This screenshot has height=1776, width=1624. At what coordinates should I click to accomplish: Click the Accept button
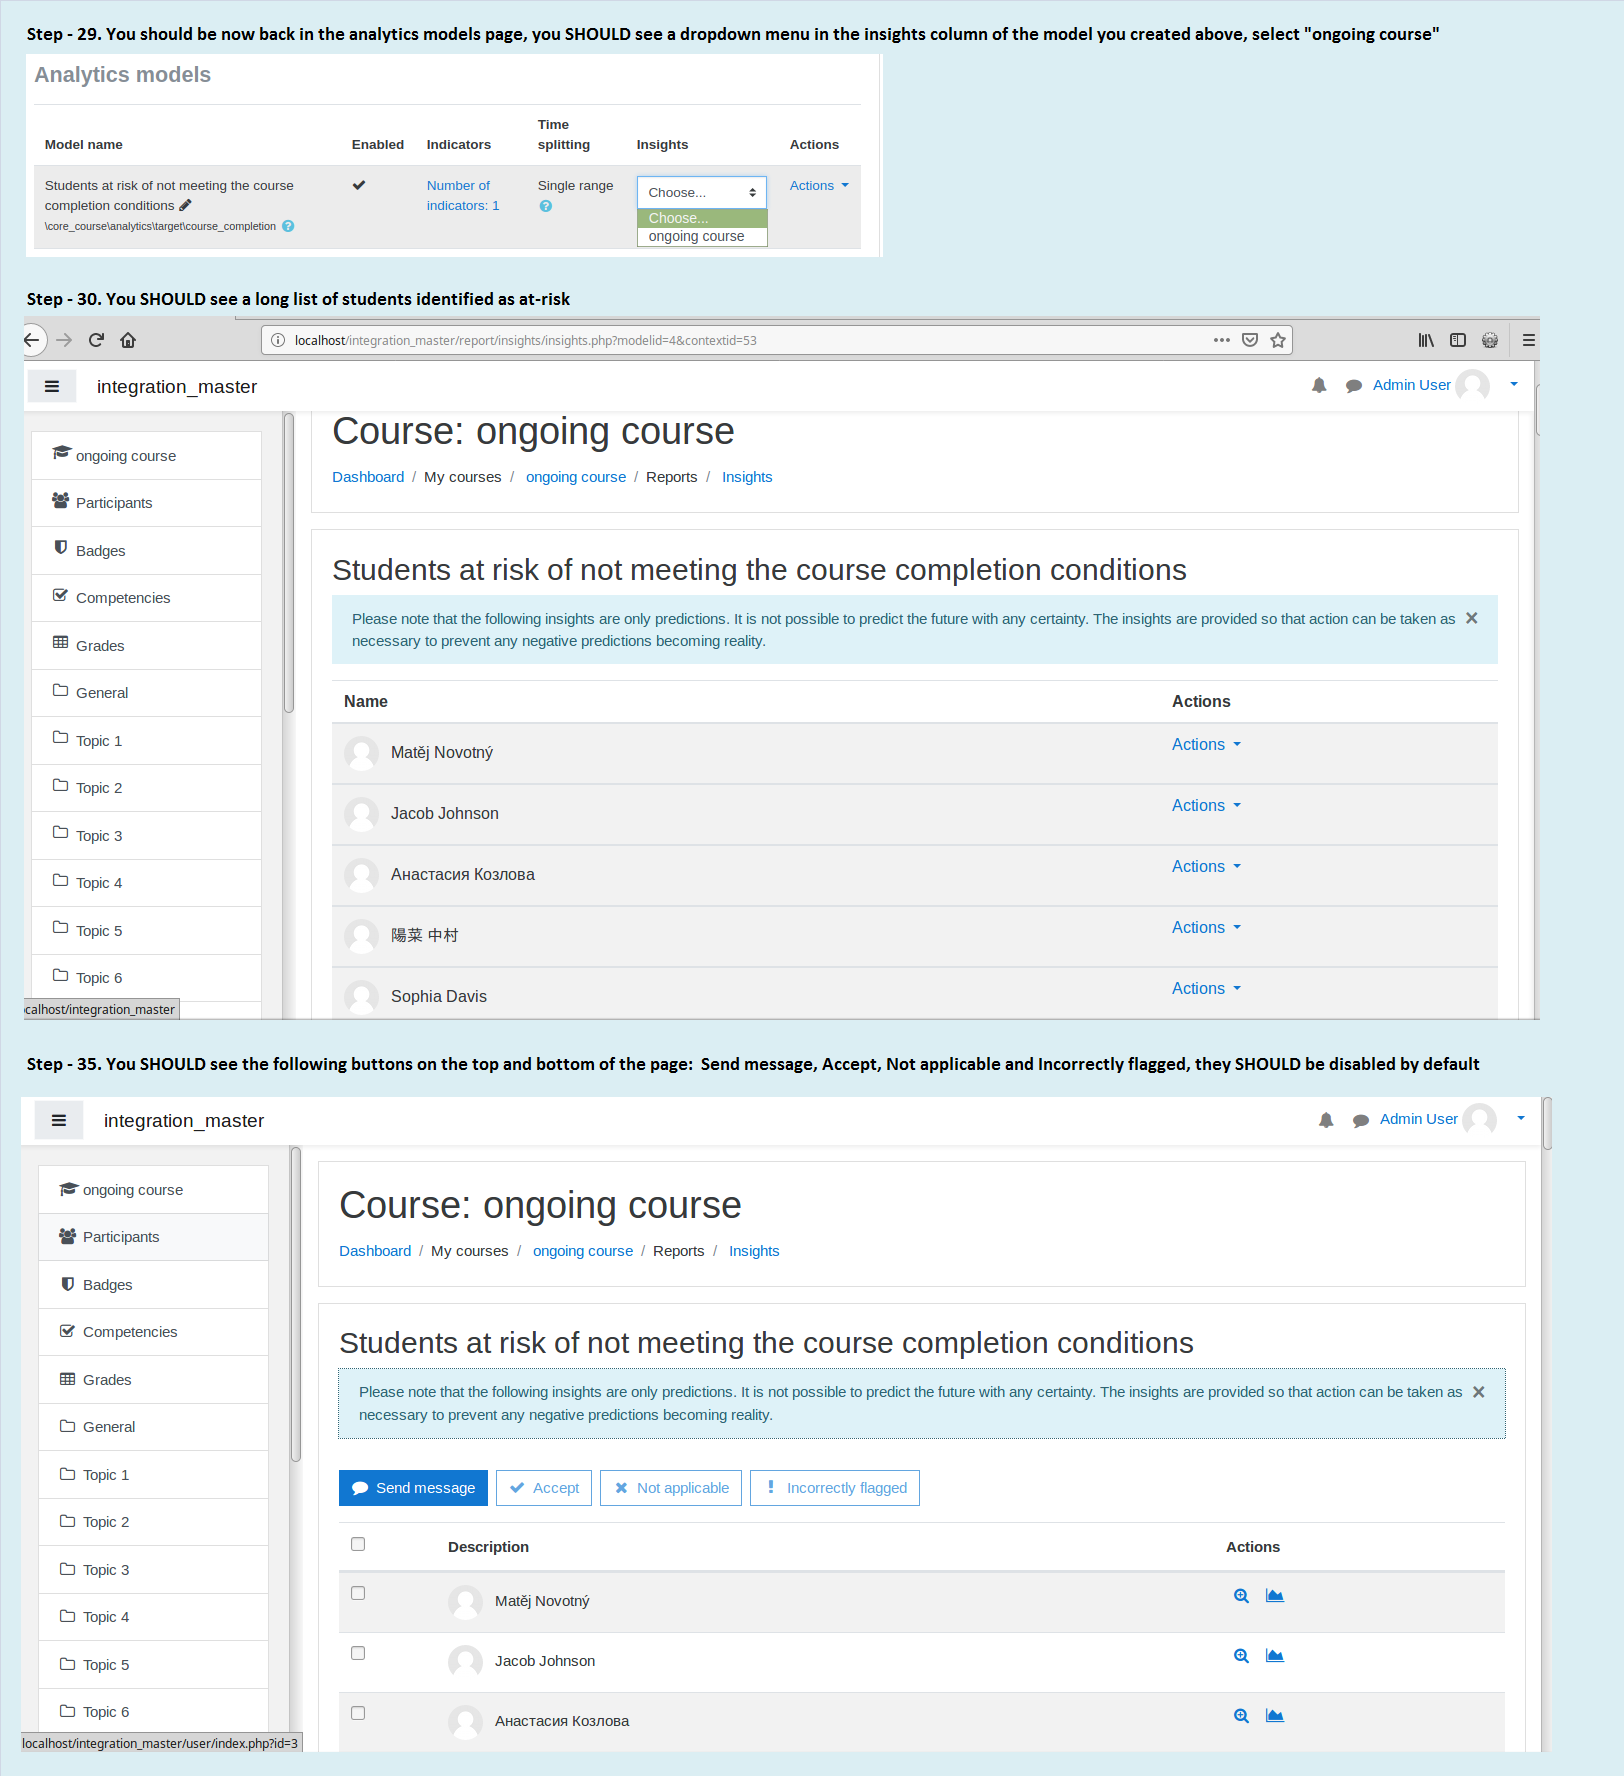pyautogui.click(x=544, y=1488)
